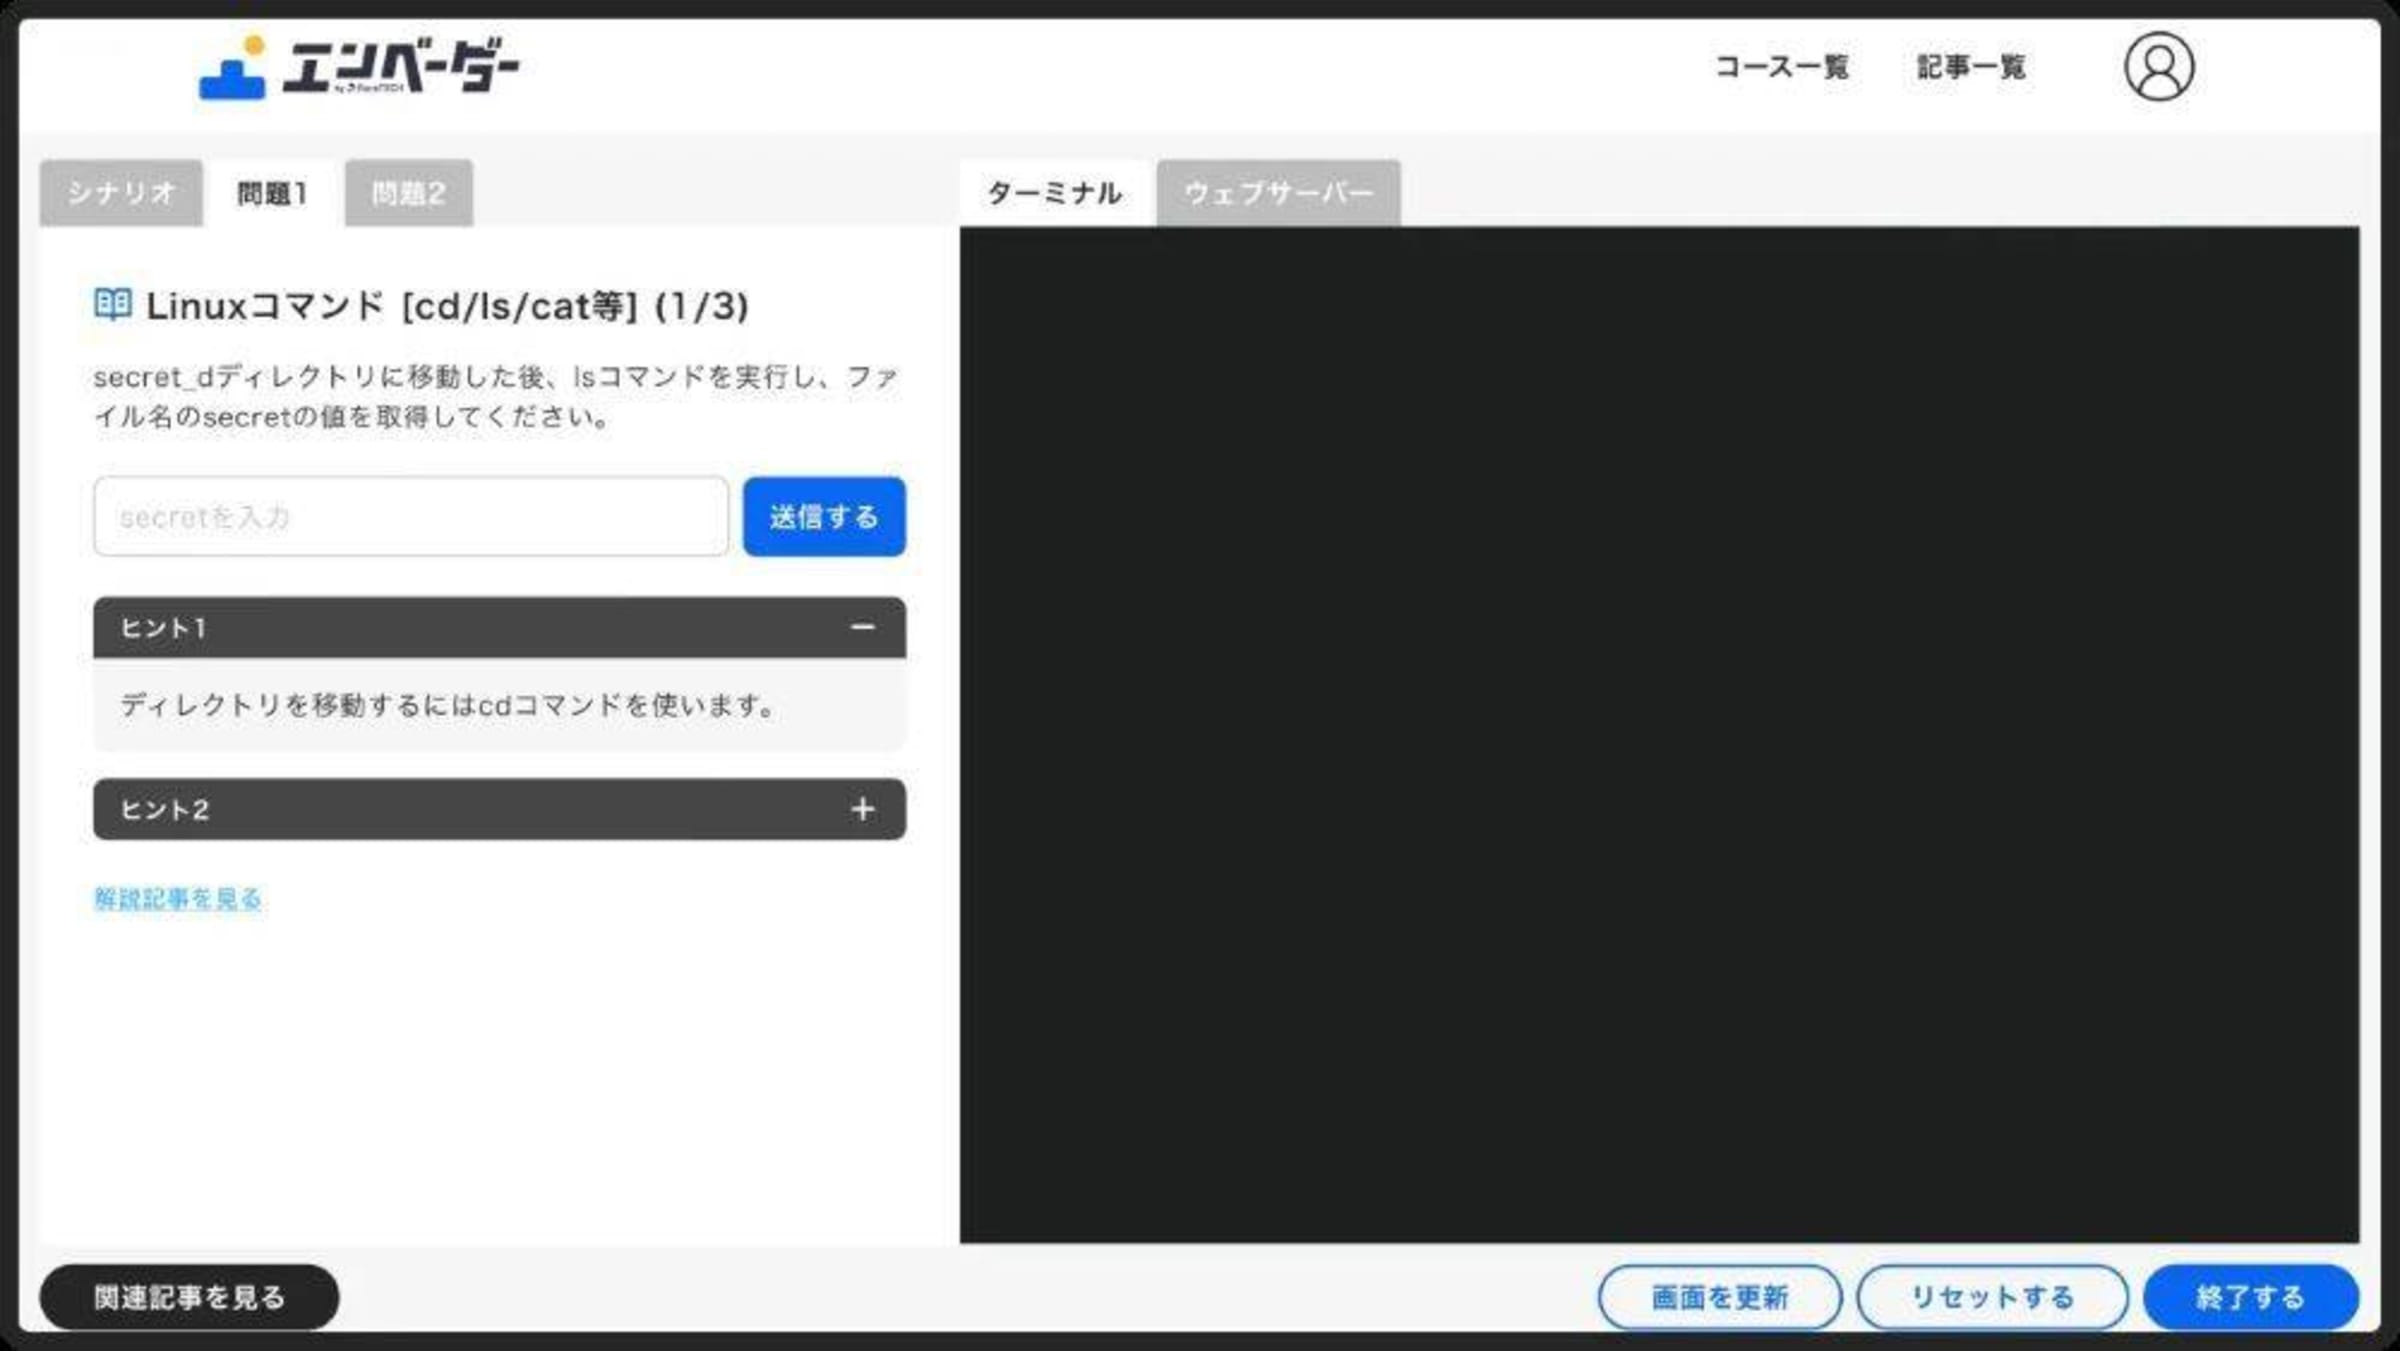Viewport: 2400px width, 1351px height.
Task: Open the ウェブサーバー tab
Action: [1277, 193]
